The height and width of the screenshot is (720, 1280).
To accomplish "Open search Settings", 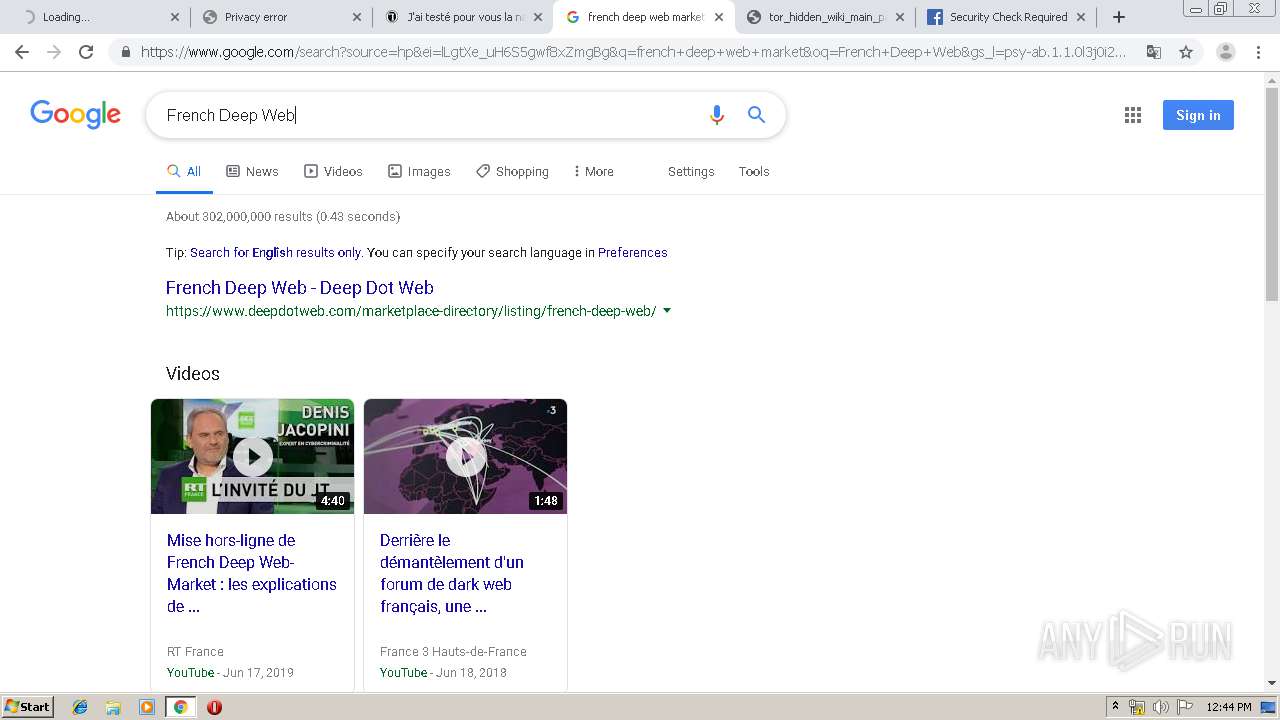I will tap(691, 172).
